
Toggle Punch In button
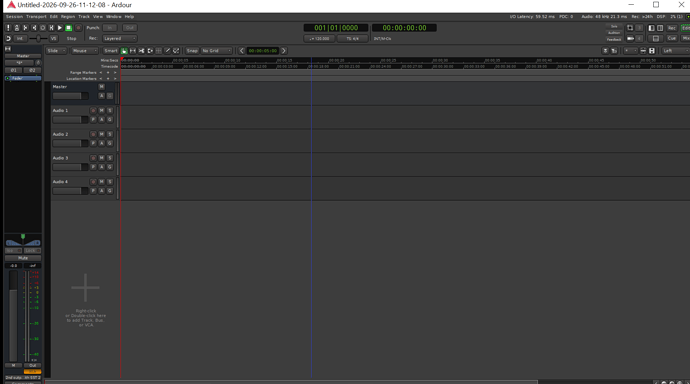[110, 28]
